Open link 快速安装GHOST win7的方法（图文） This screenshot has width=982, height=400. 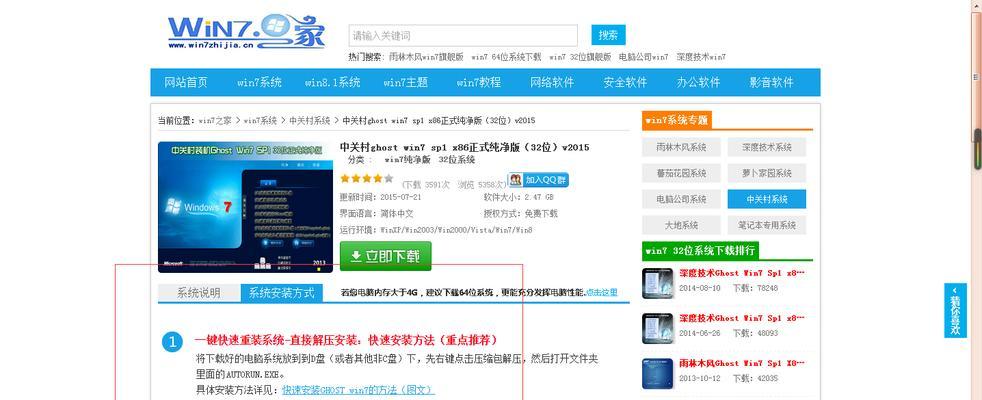coord(358,390)
